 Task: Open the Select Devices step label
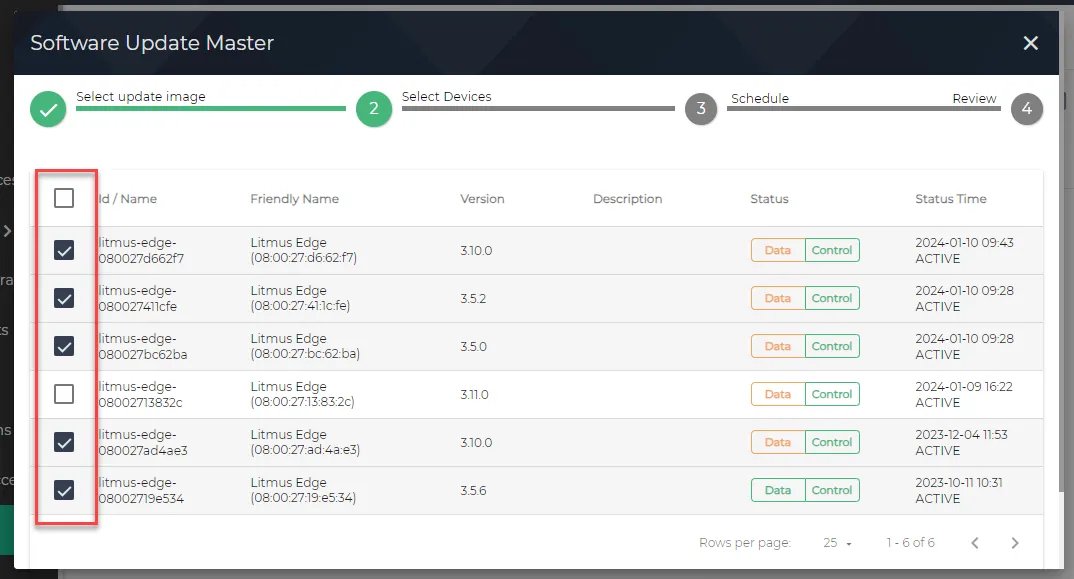(447, 97)
